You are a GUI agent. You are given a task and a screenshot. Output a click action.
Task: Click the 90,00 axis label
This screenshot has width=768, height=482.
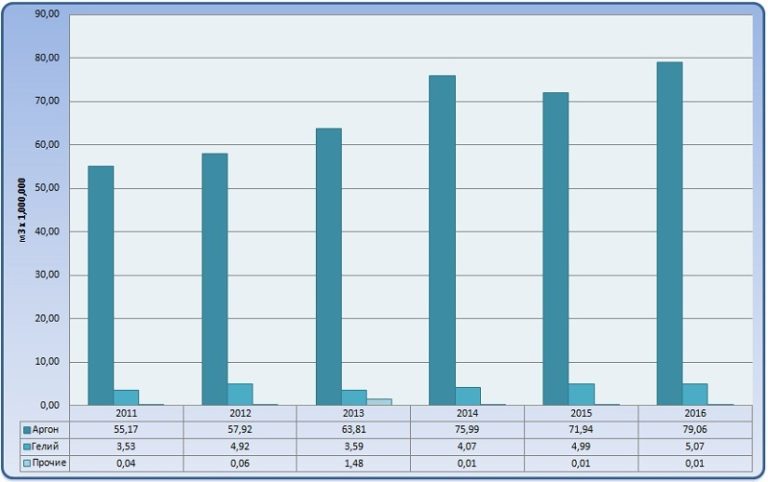pos(47,14)
